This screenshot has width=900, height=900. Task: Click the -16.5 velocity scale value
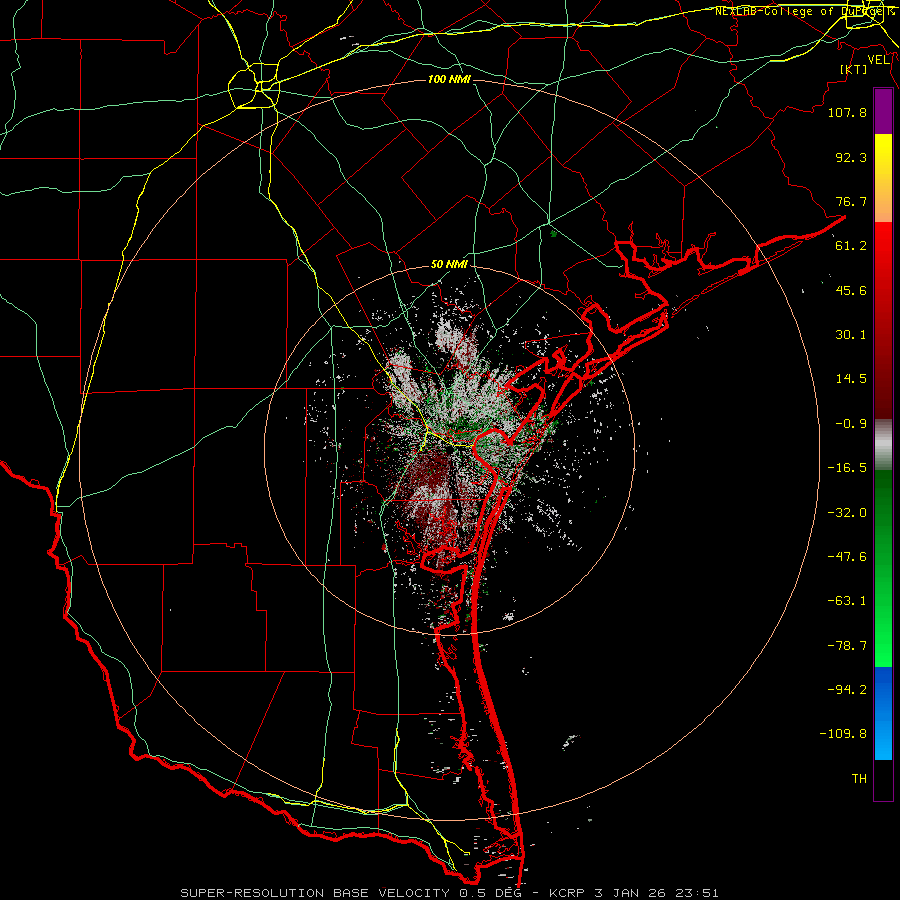click(847, 468)
